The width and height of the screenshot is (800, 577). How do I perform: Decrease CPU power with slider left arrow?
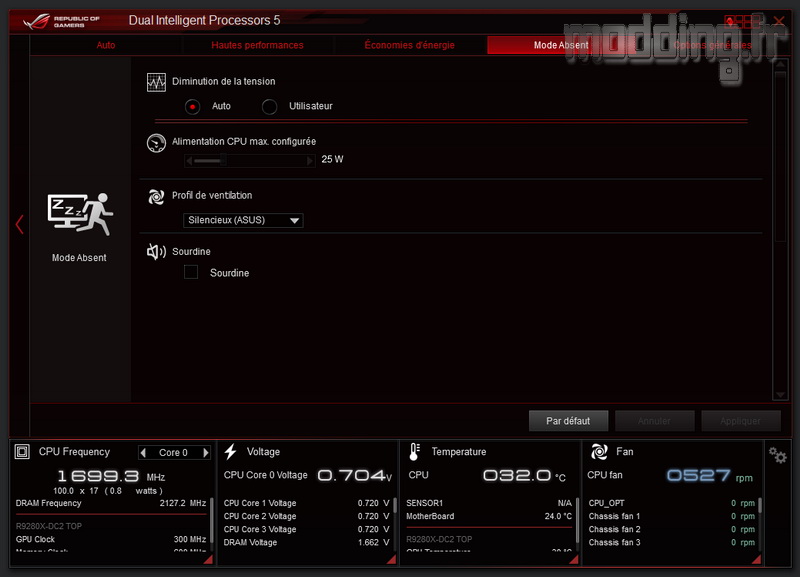pos(189,161)
